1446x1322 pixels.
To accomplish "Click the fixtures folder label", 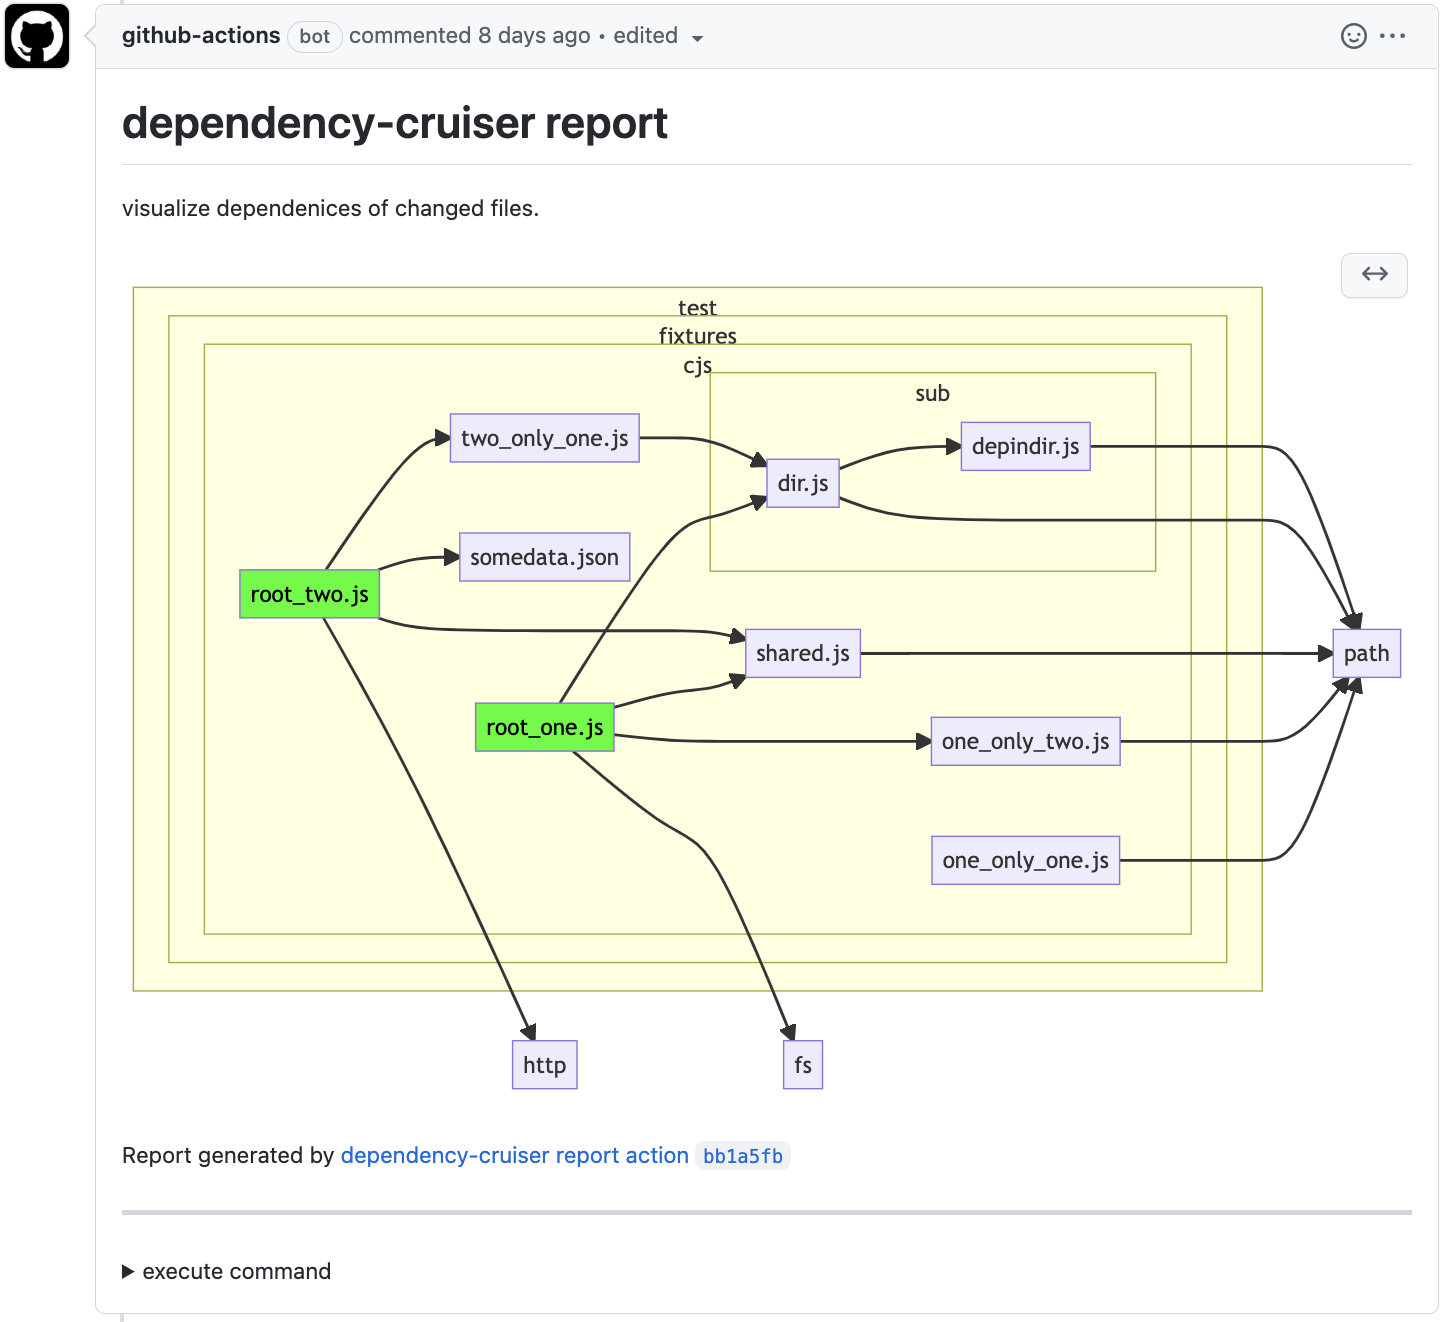I will pos(697,336).
